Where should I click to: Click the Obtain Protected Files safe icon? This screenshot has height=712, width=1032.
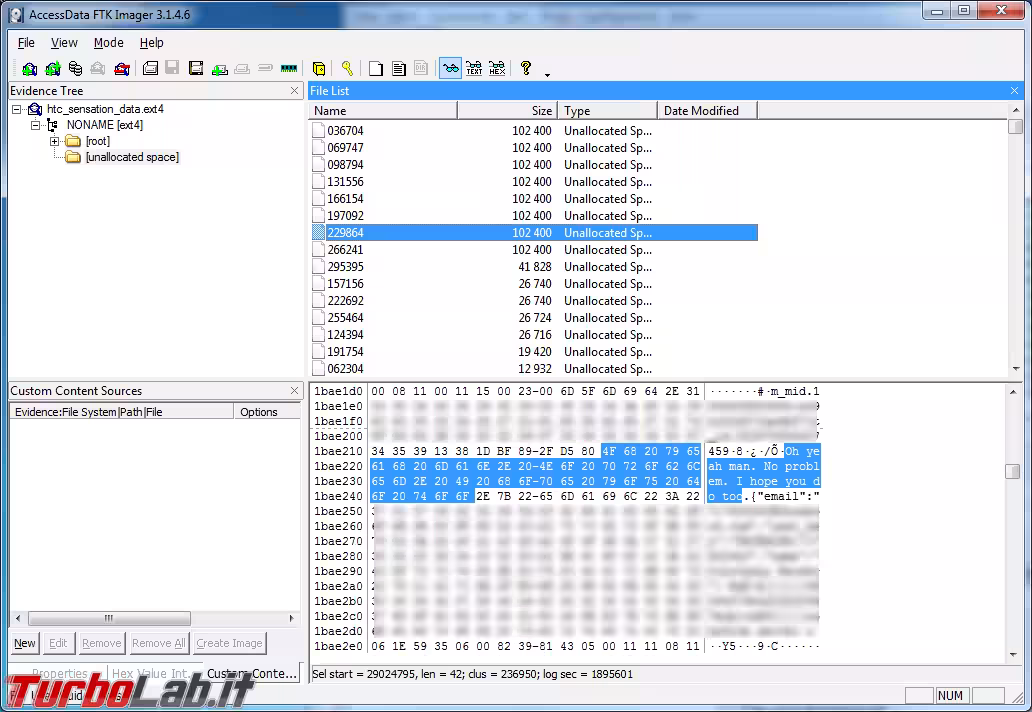point(318,68)
